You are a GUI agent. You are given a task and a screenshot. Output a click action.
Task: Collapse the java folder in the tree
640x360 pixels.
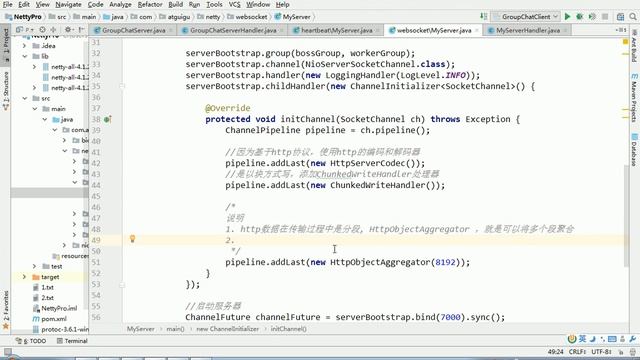pyautogui.click(x=44, y=120)
